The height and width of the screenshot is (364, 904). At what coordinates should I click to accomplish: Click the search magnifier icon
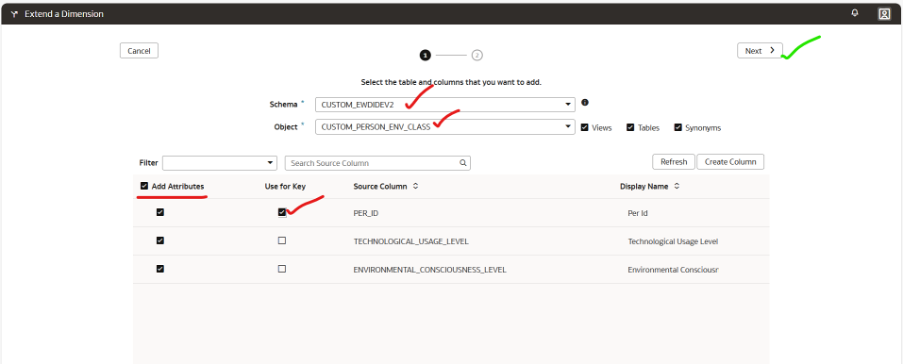point(463,163)
